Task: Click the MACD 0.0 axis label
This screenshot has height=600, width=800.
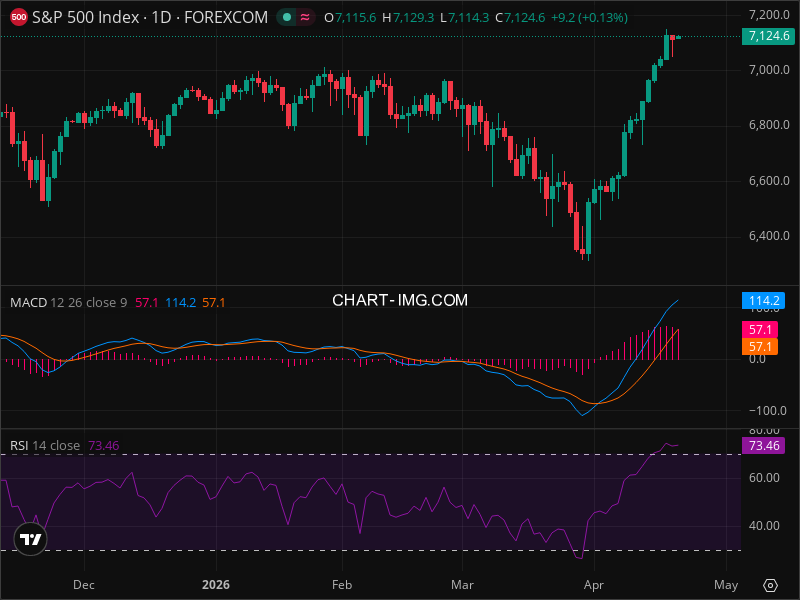Action: [757, 359]
